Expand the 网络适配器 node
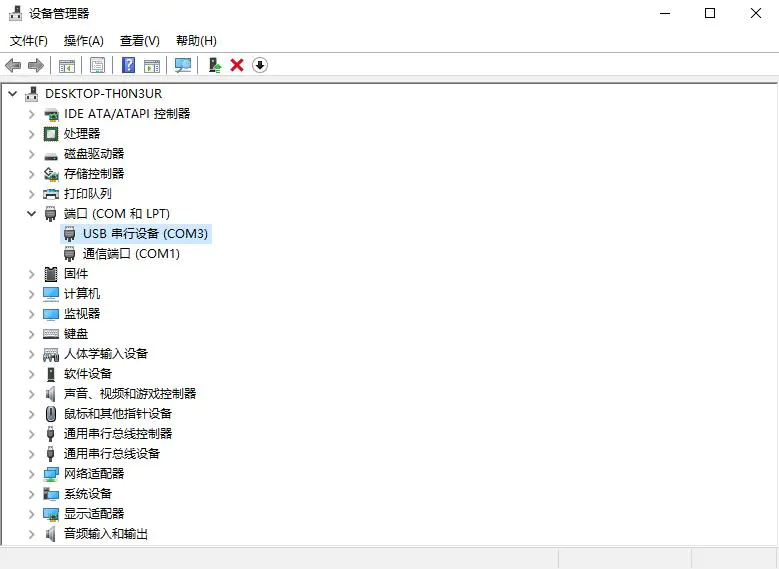This screenshot has height=569, width=779. (x=31, y=474)
